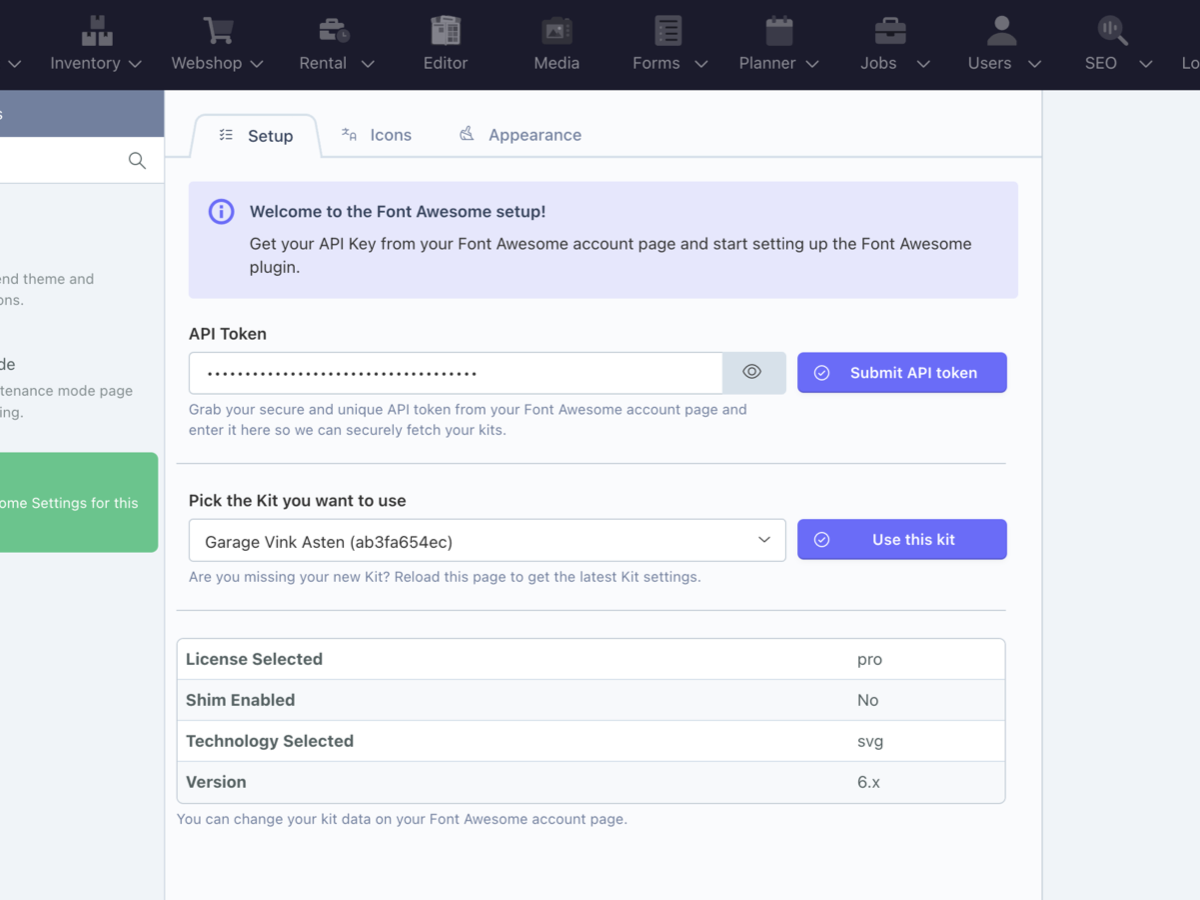Open the Planner calendar icon
Image resolution: width=1200 pixels, height=900 pixels.
coord(779,30)
